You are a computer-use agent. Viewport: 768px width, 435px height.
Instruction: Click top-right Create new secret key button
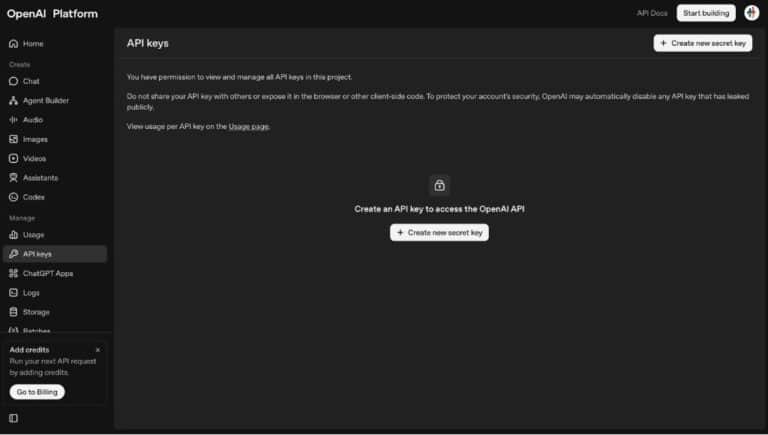[x=702, y=43]
